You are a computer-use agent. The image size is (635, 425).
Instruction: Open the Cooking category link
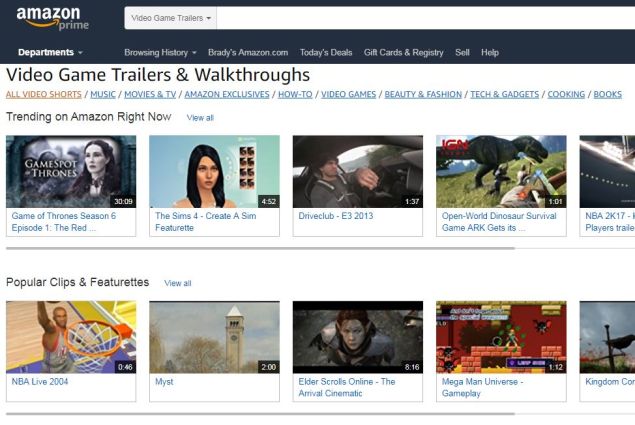pos(566,94)
